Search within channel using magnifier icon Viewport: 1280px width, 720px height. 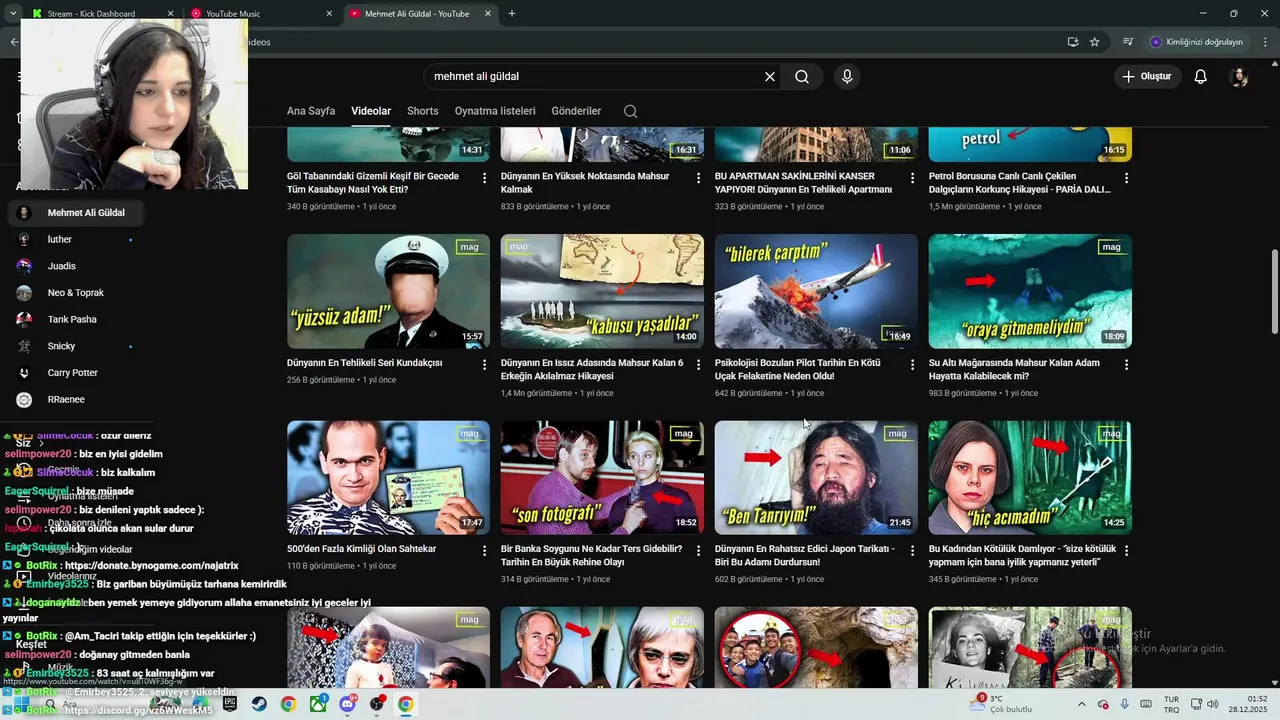point(630,111)
